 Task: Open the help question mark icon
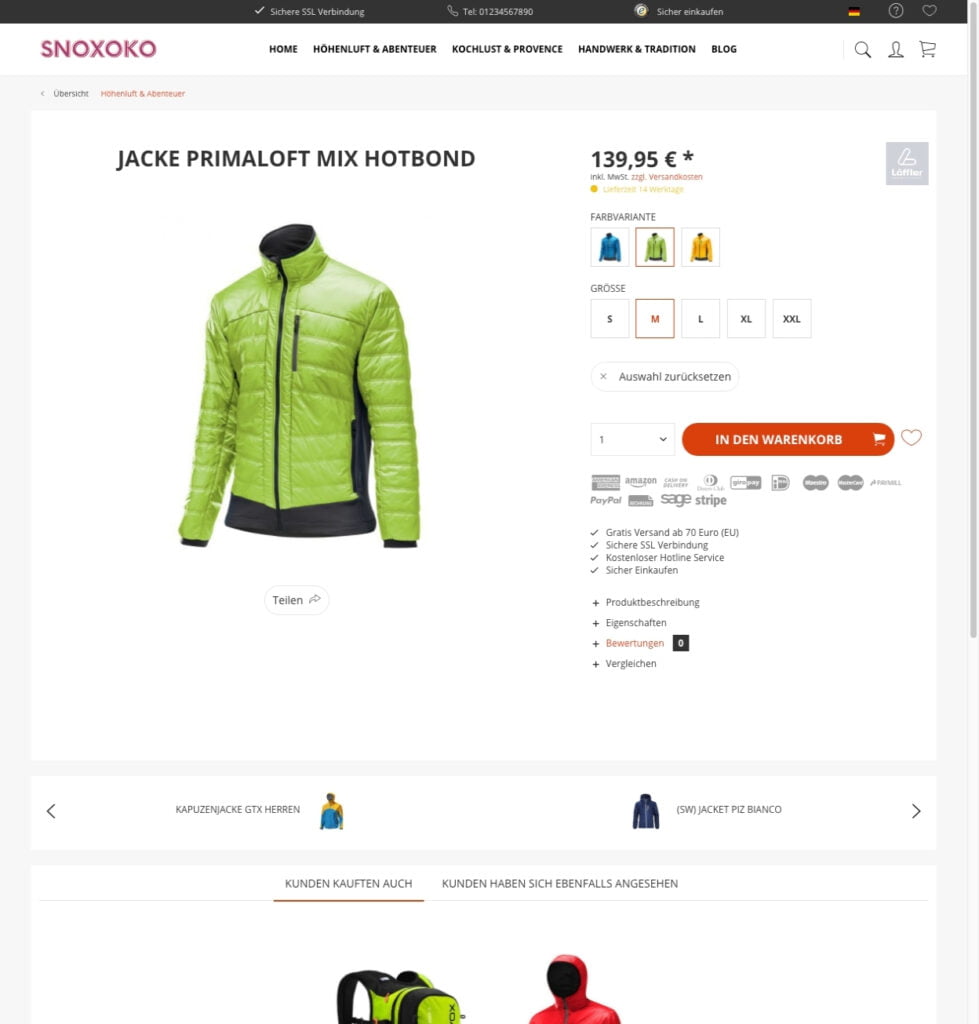click(895, 11)
